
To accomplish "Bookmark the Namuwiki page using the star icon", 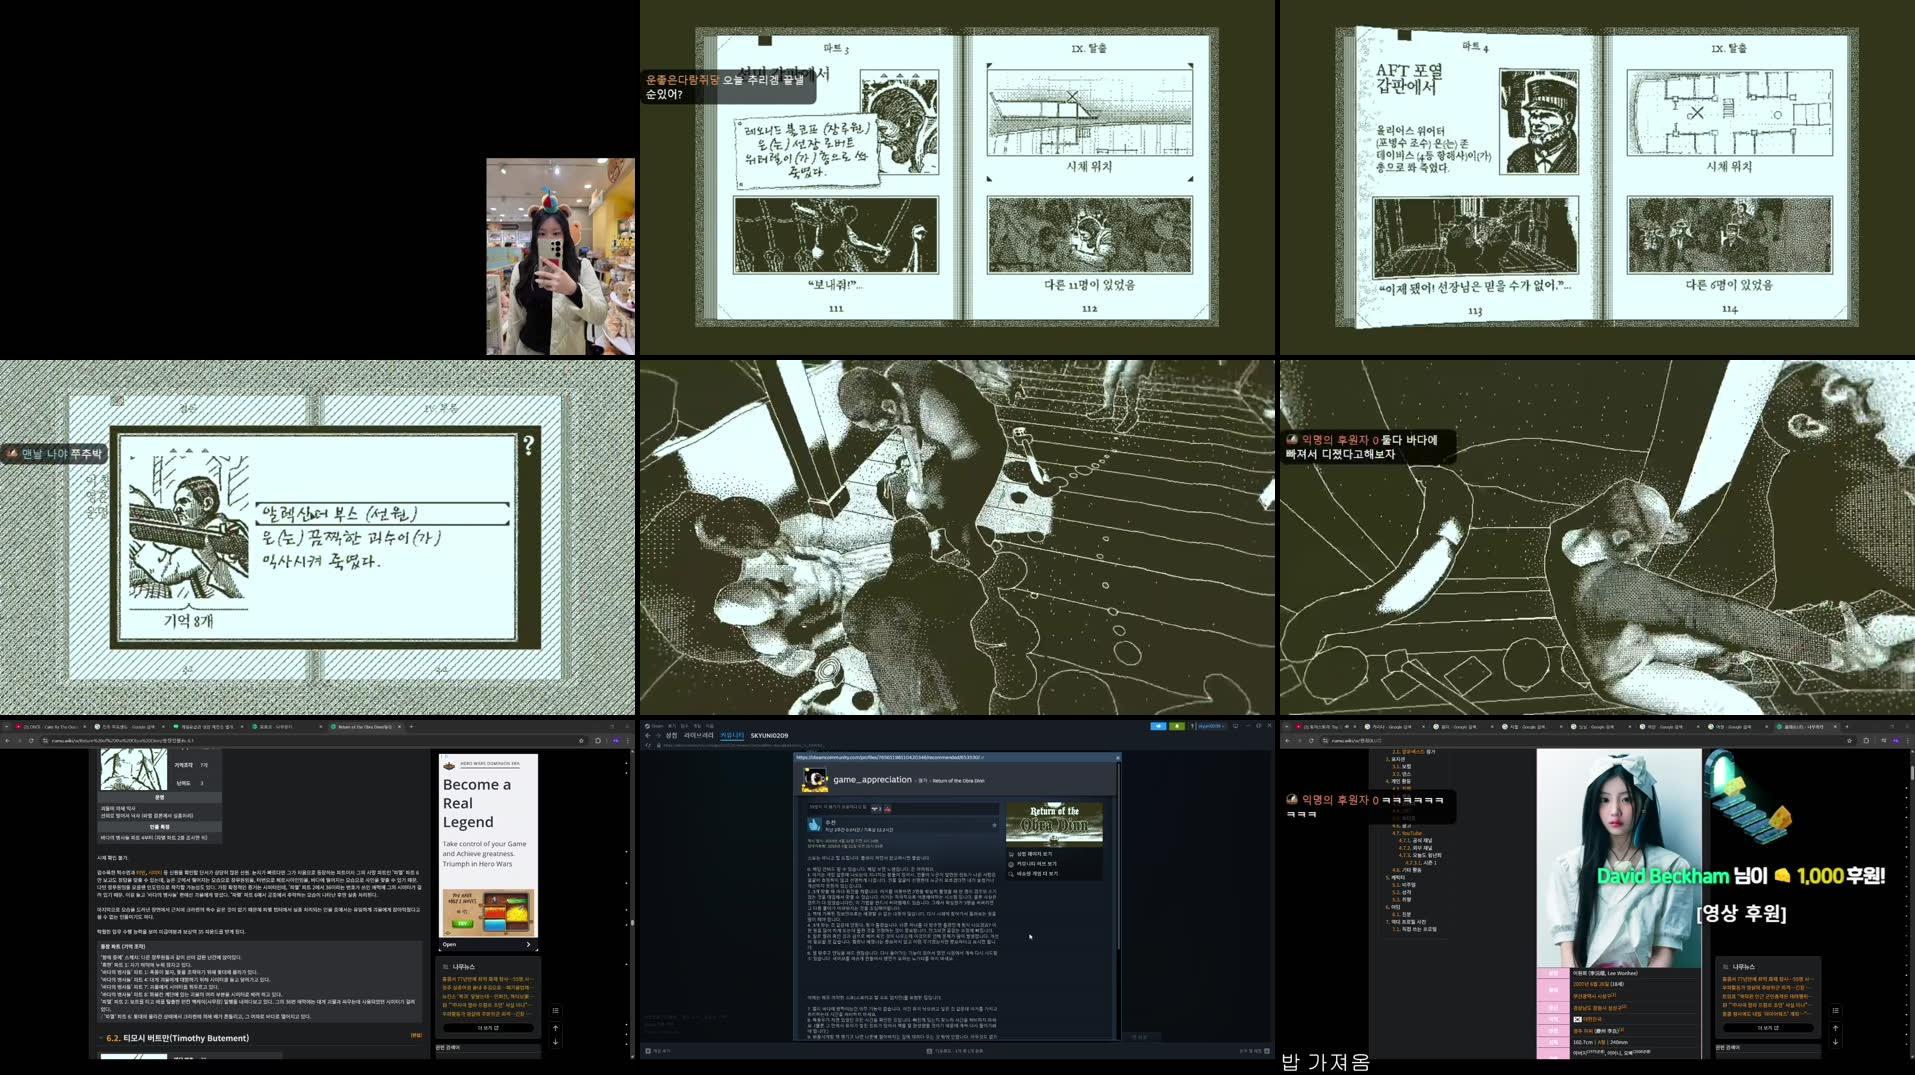I will 1849,741.
